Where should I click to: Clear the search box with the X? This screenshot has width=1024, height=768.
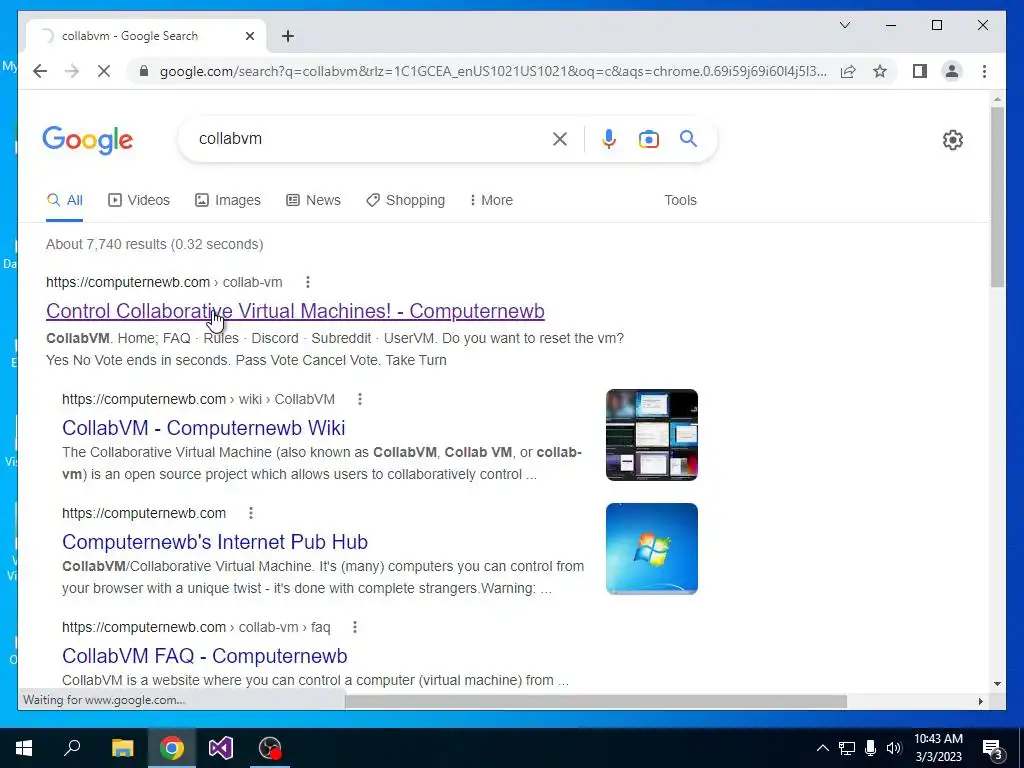pyautogui.click(x=560, y=138)
